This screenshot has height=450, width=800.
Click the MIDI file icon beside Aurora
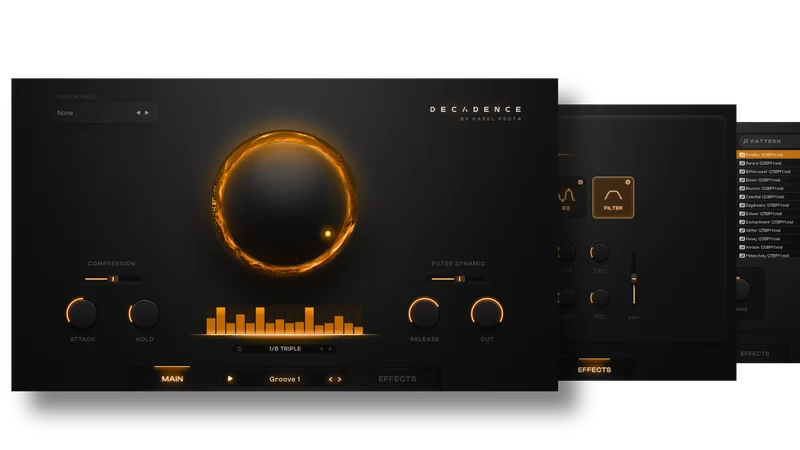tap(742, 163)
